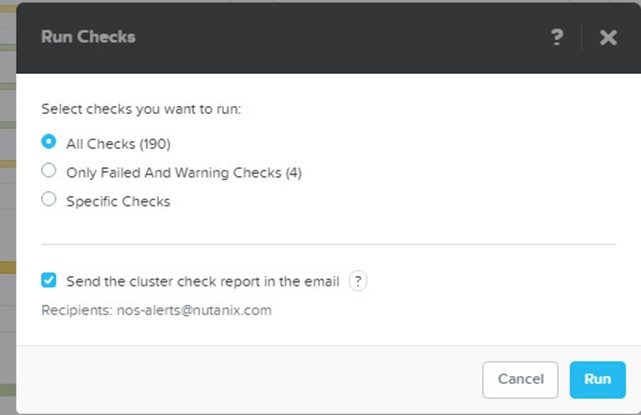Screen dimensions: 641x415
Task: Click the "Only Failed And Warning Checks (4)" label
Action: (x=184, y=173)
